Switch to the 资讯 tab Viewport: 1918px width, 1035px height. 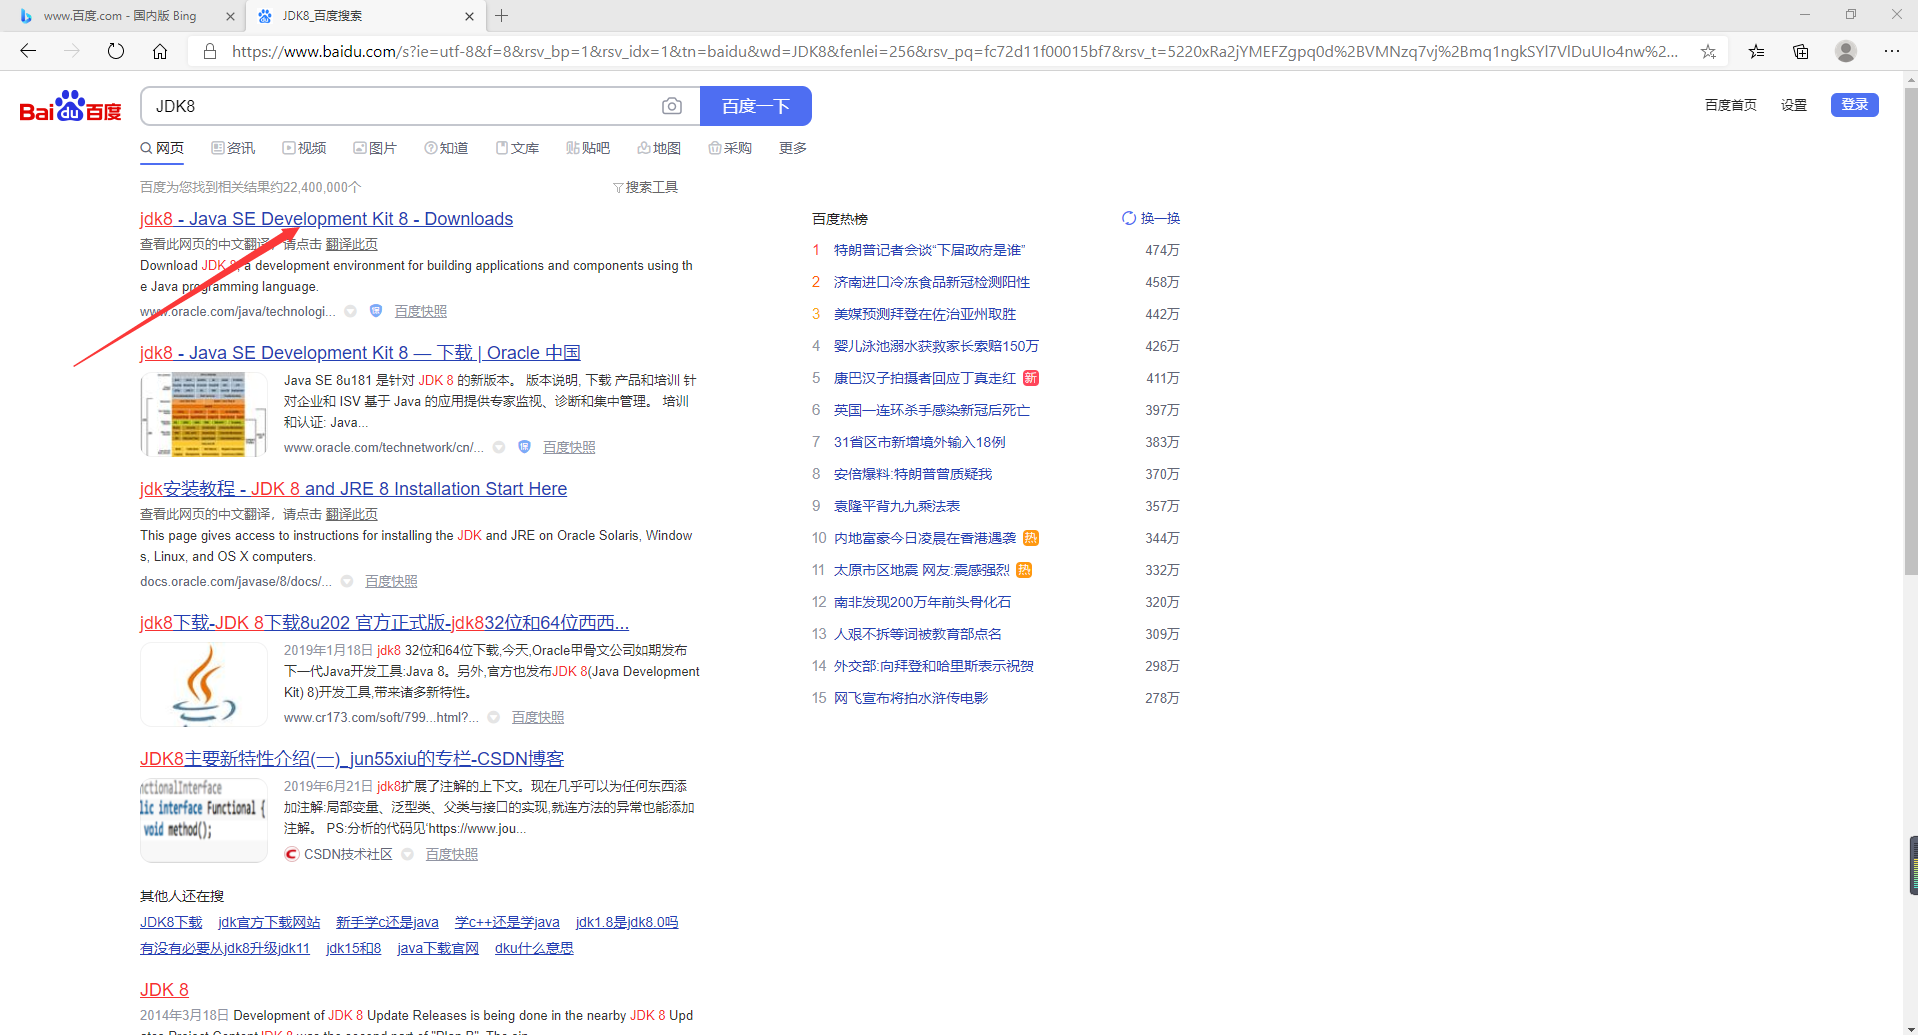click(233, 148)
